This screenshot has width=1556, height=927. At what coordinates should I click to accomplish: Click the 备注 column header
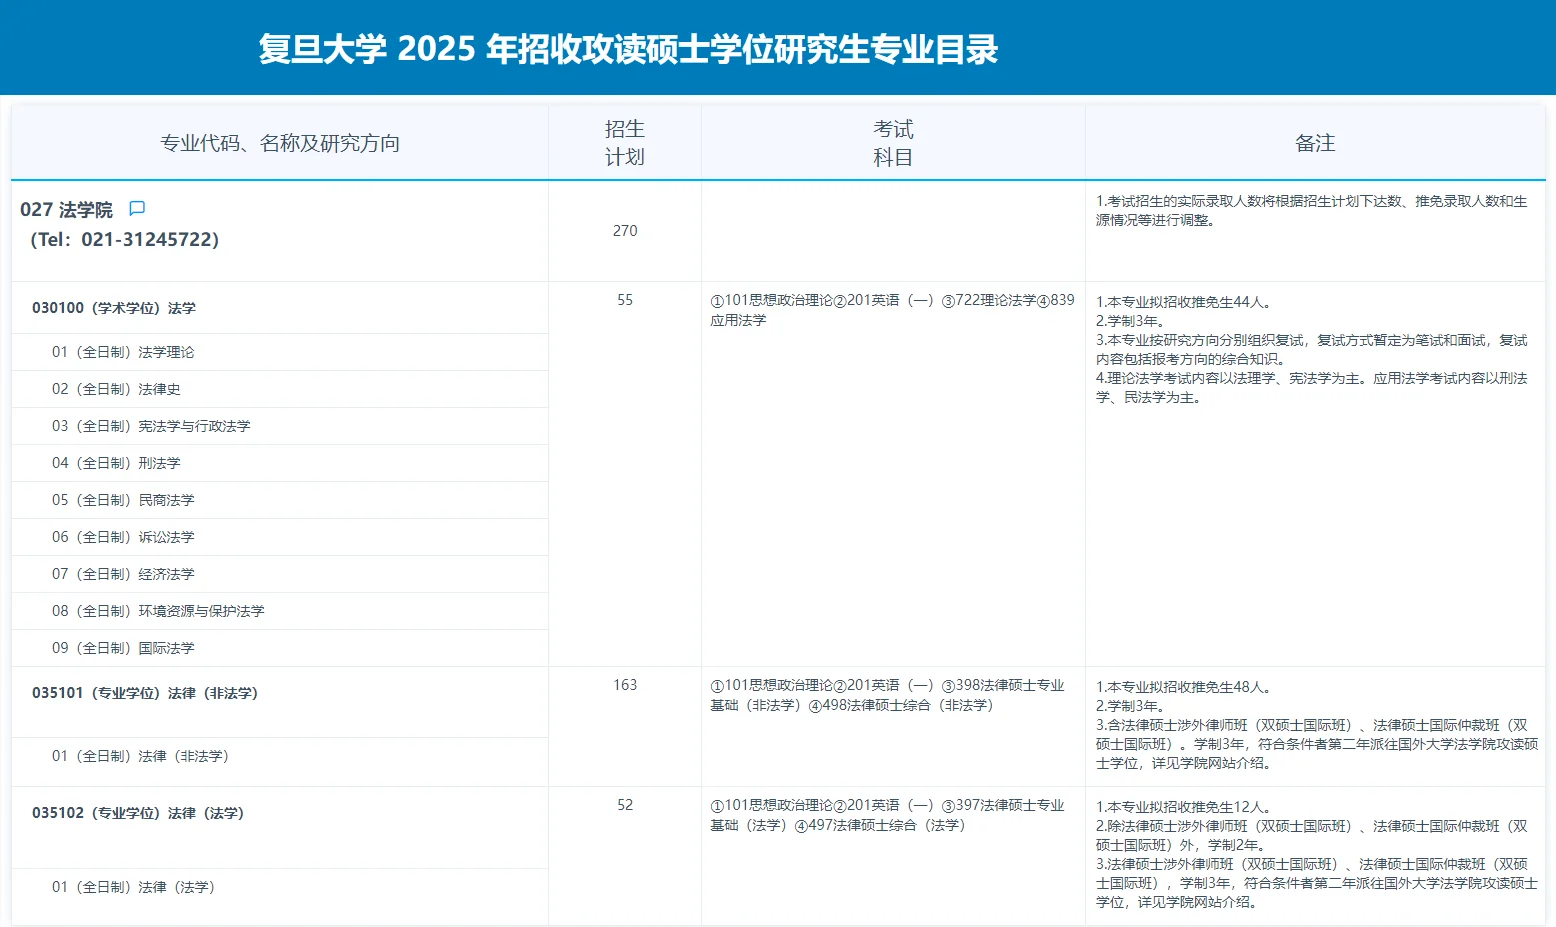[x=1315, y=143]
